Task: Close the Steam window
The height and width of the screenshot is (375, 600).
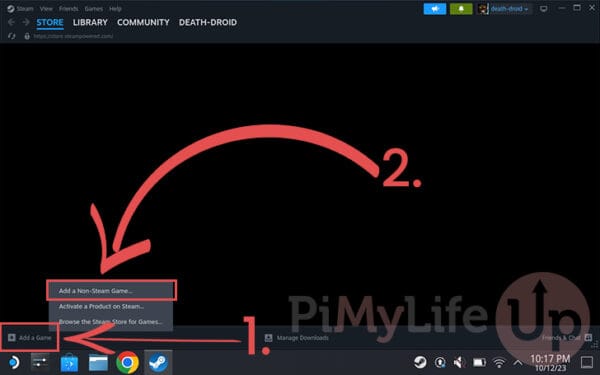Action: (x=592, y=8)
